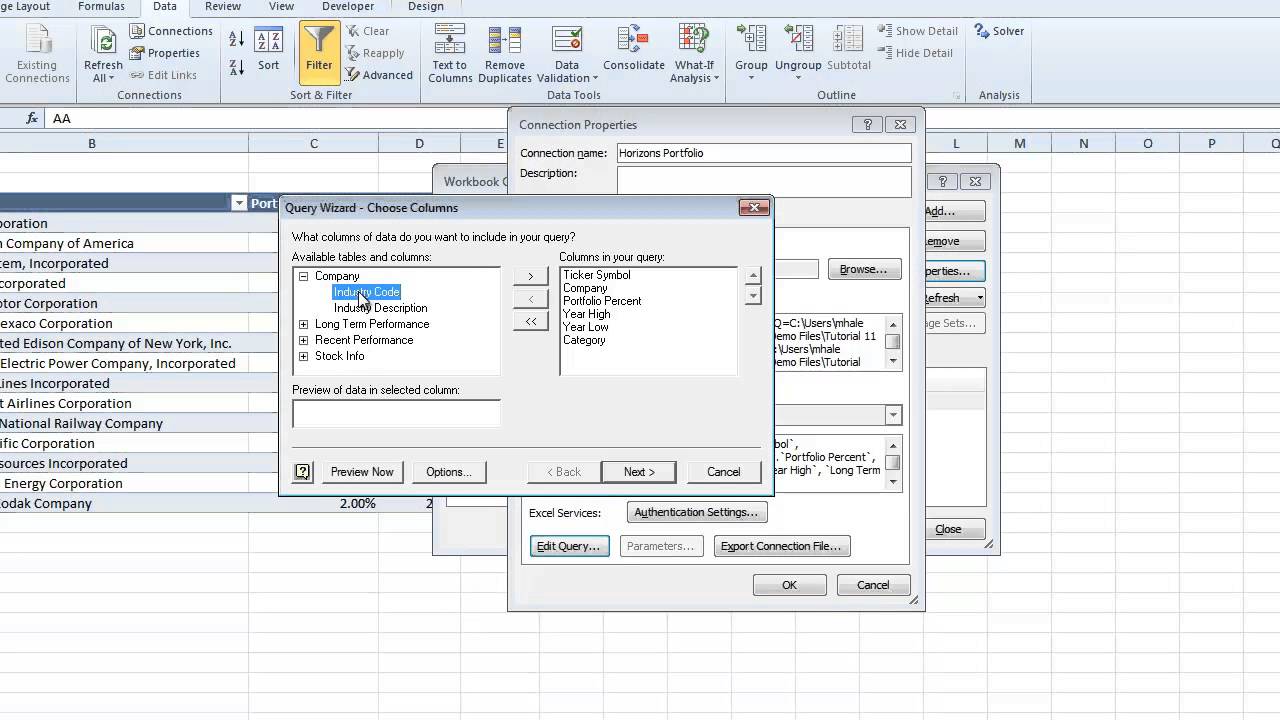Open What-If Analysis tool

point(695,54)
